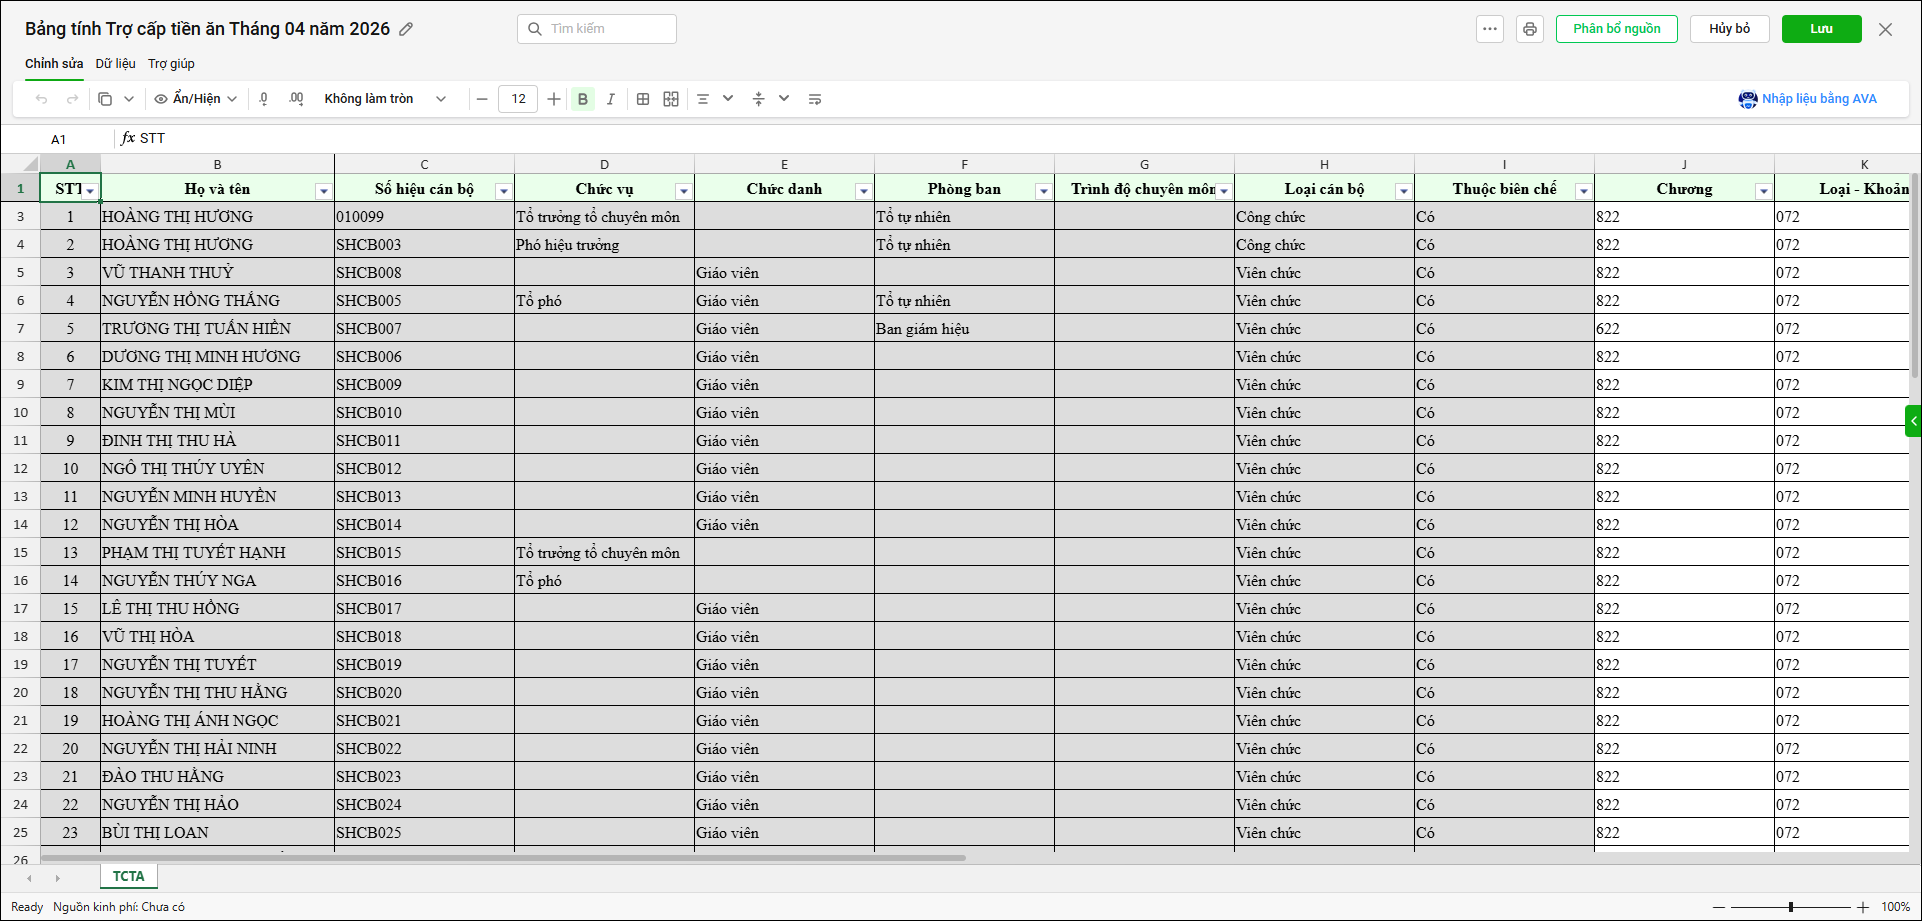Click the plus icon to increase font size
The width and height of the screenshot is (1922, 921).
coord(554,99)
